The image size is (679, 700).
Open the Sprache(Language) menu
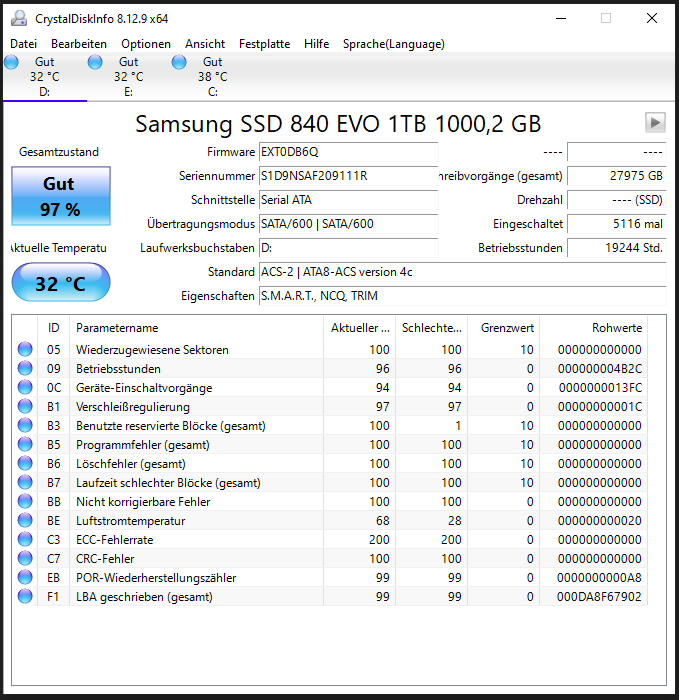[394, 44]
